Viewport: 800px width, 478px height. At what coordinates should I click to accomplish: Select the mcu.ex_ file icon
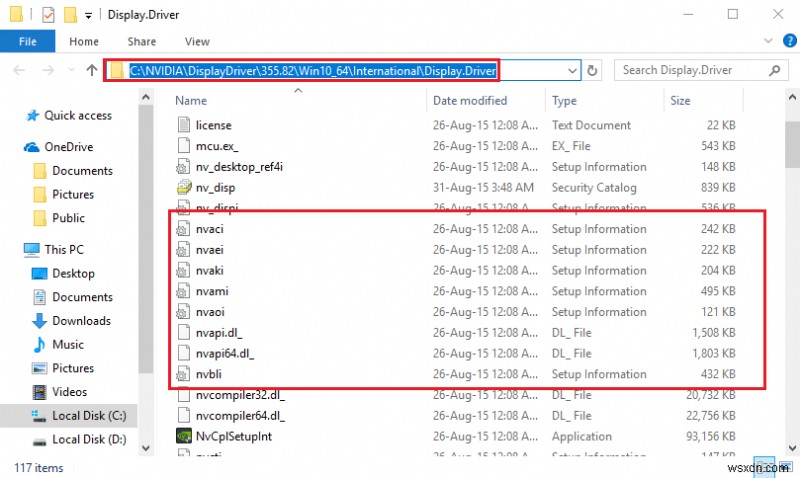(184, 146)
